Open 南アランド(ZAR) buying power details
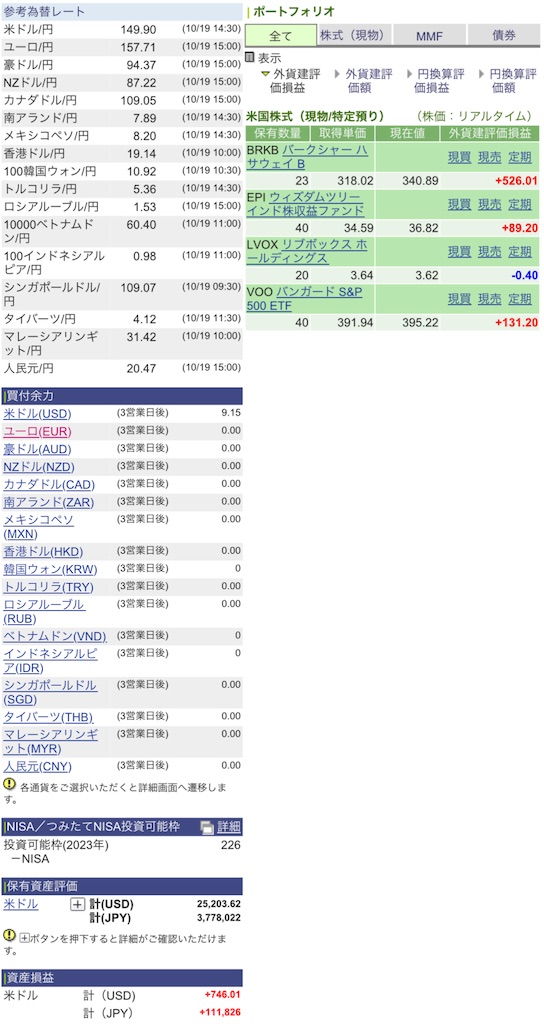This screenshot has height=1024, width=544. (x=48, y=502)
